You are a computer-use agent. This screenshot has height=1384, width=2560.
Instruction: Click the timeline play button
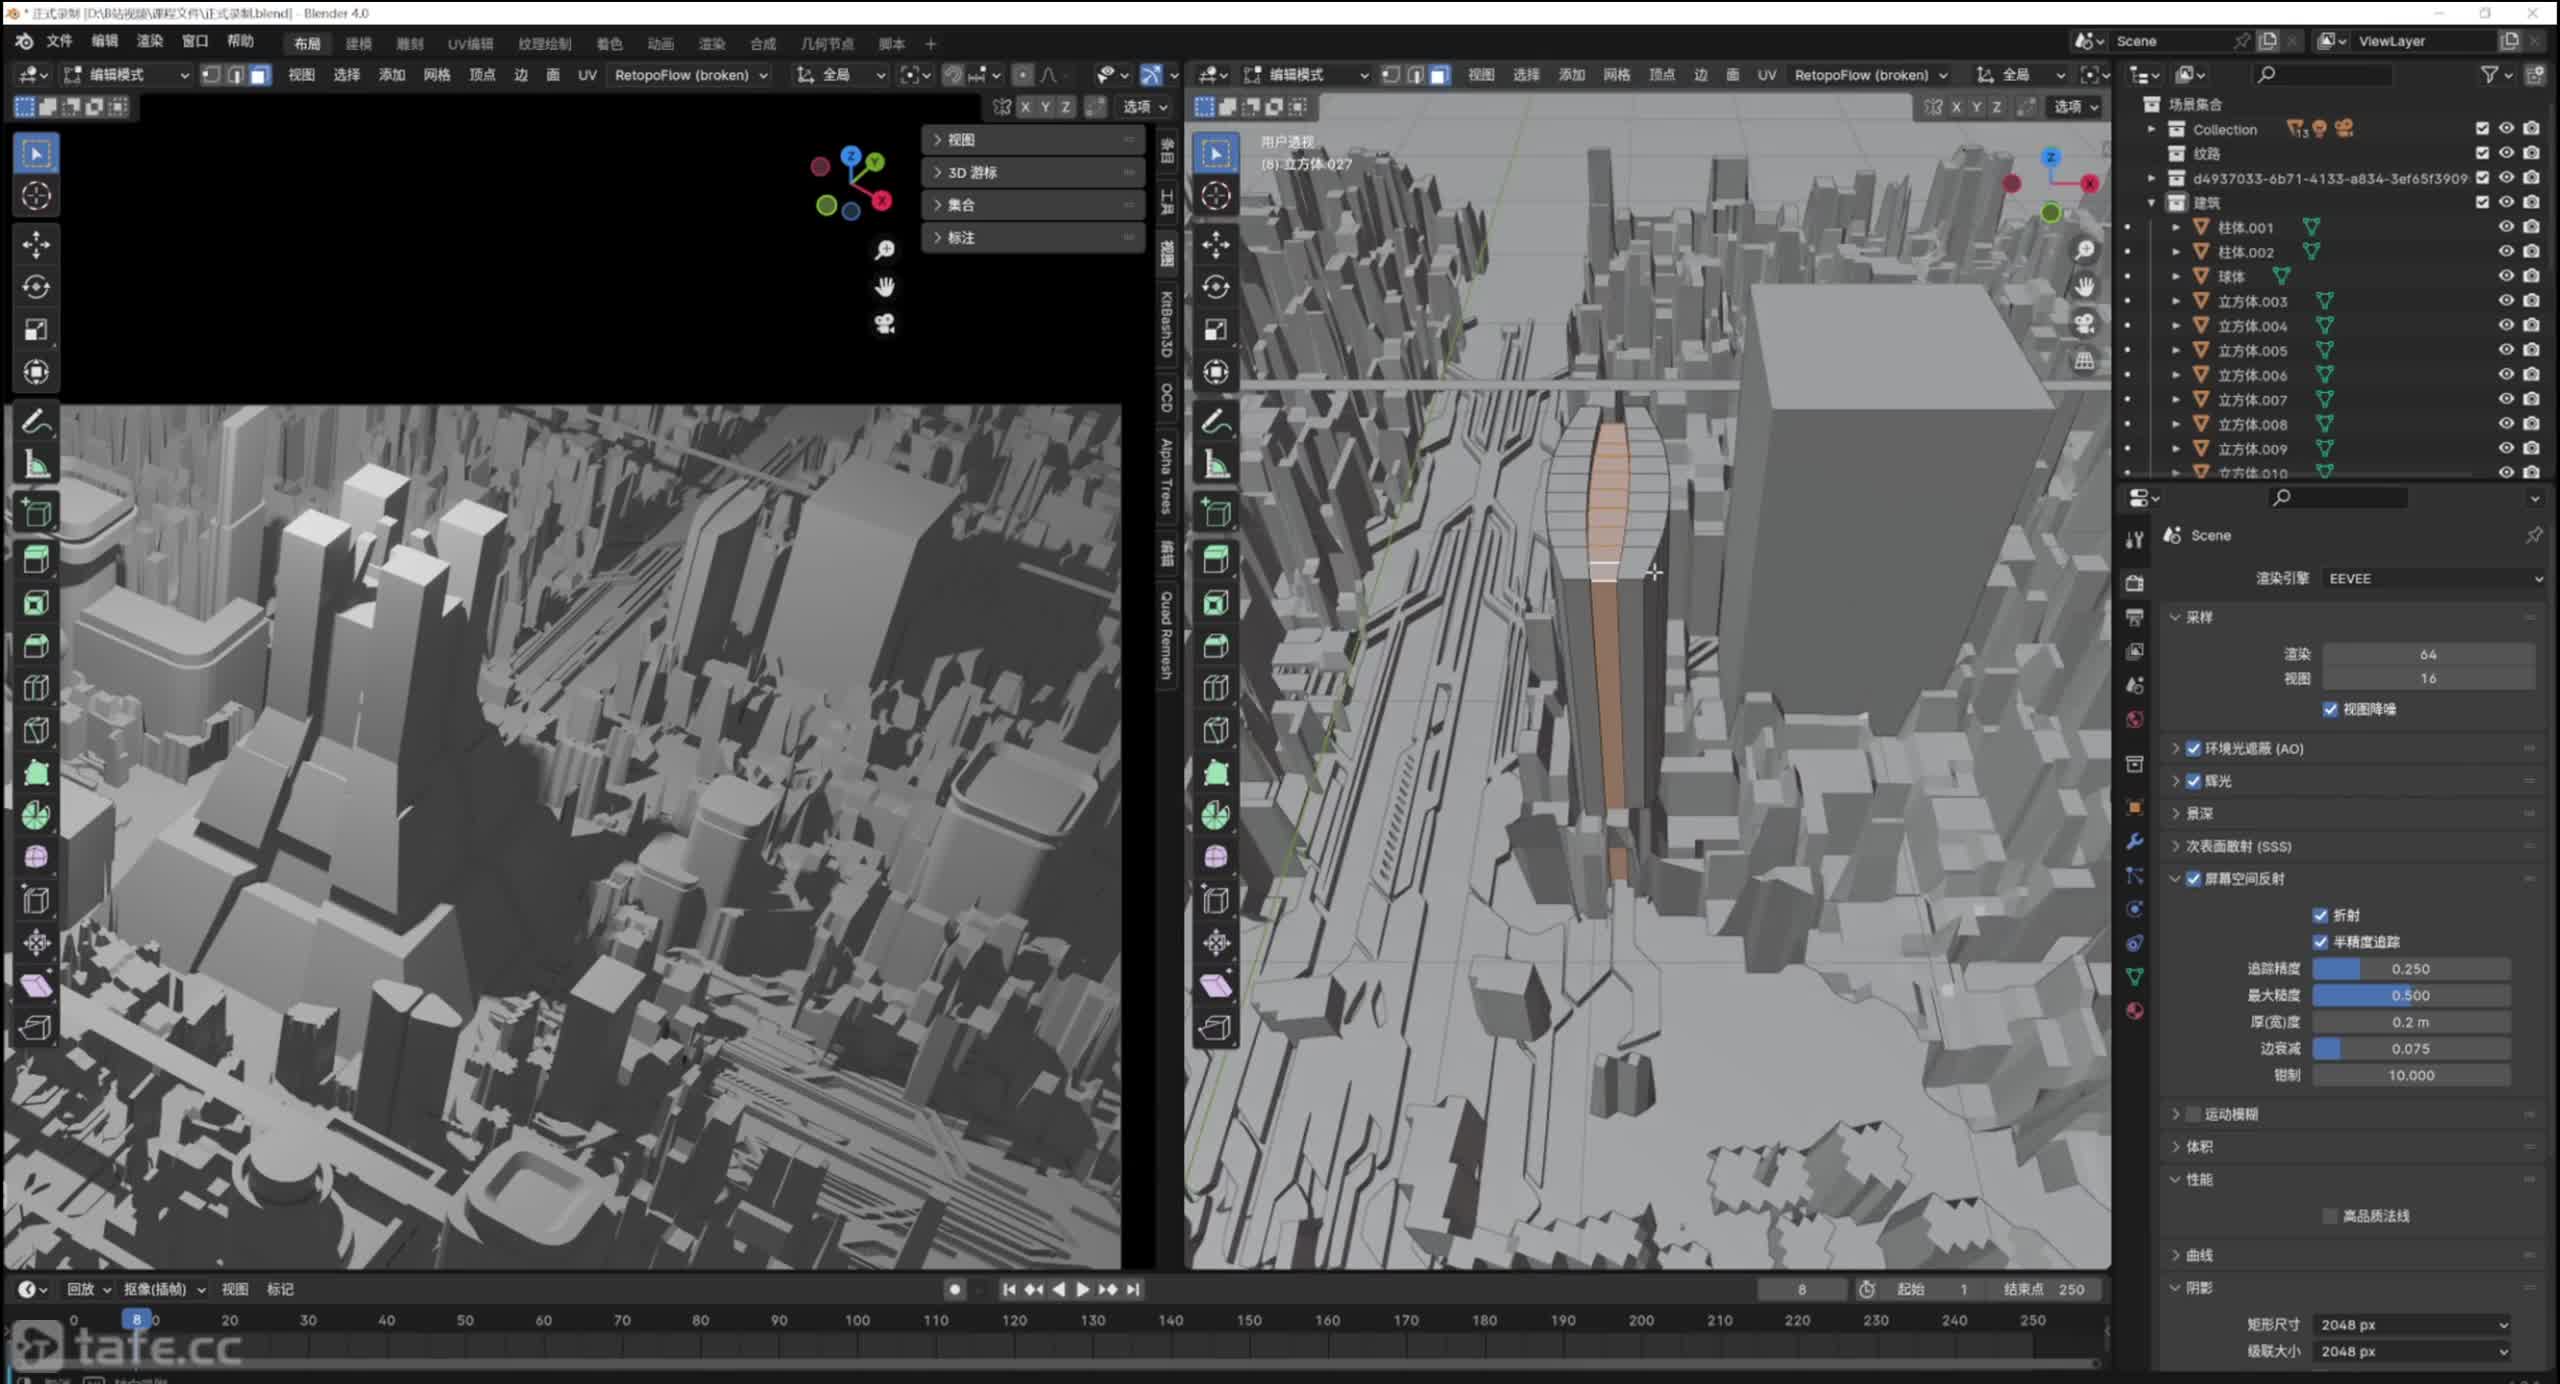click(1082, 1289)
